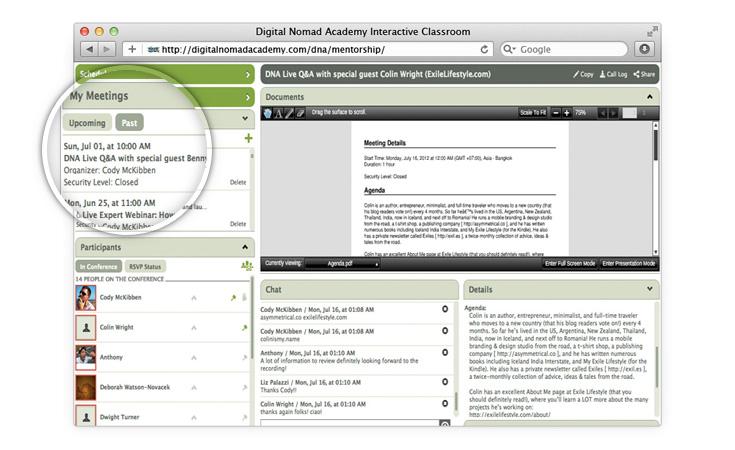735x450 pixels.
Task: Click Copy in meeting header
Action: pyautogui.click(x=583, y=74)
